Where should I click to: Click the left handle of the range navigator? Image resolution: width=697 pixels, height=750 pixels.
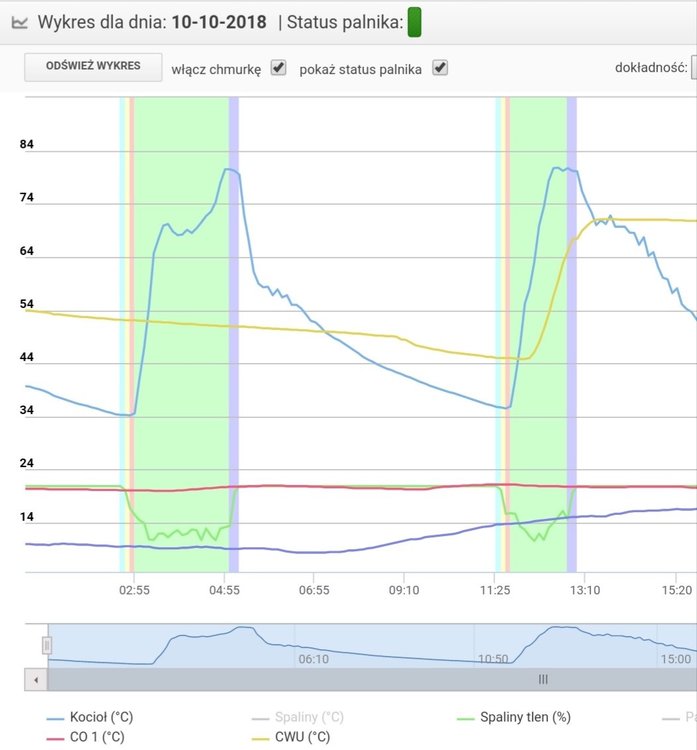coord(47,646)
